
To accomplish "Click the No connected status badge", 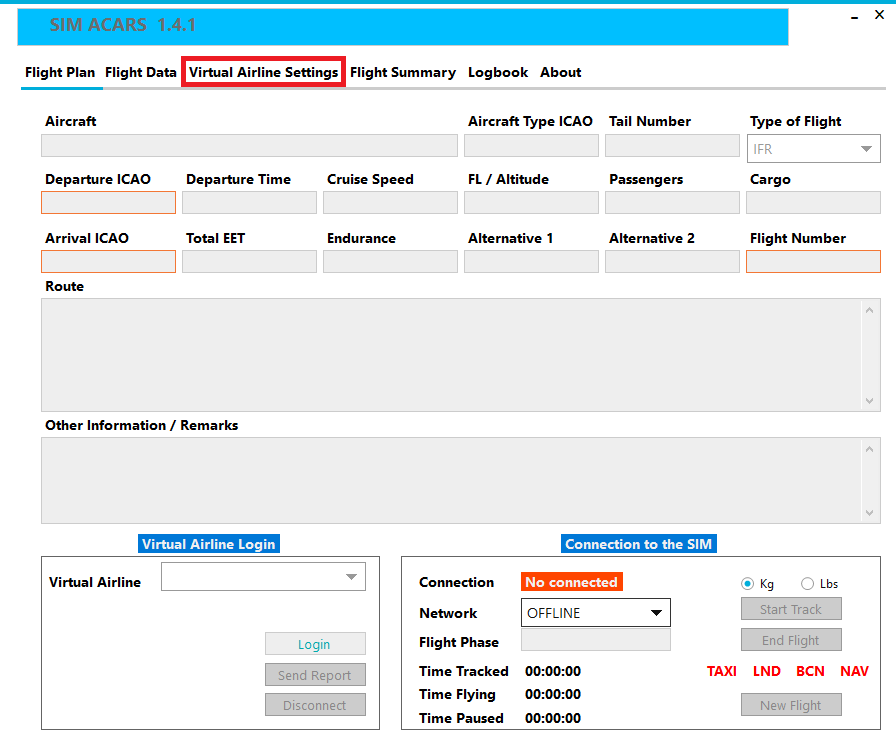I will point(571,582).
